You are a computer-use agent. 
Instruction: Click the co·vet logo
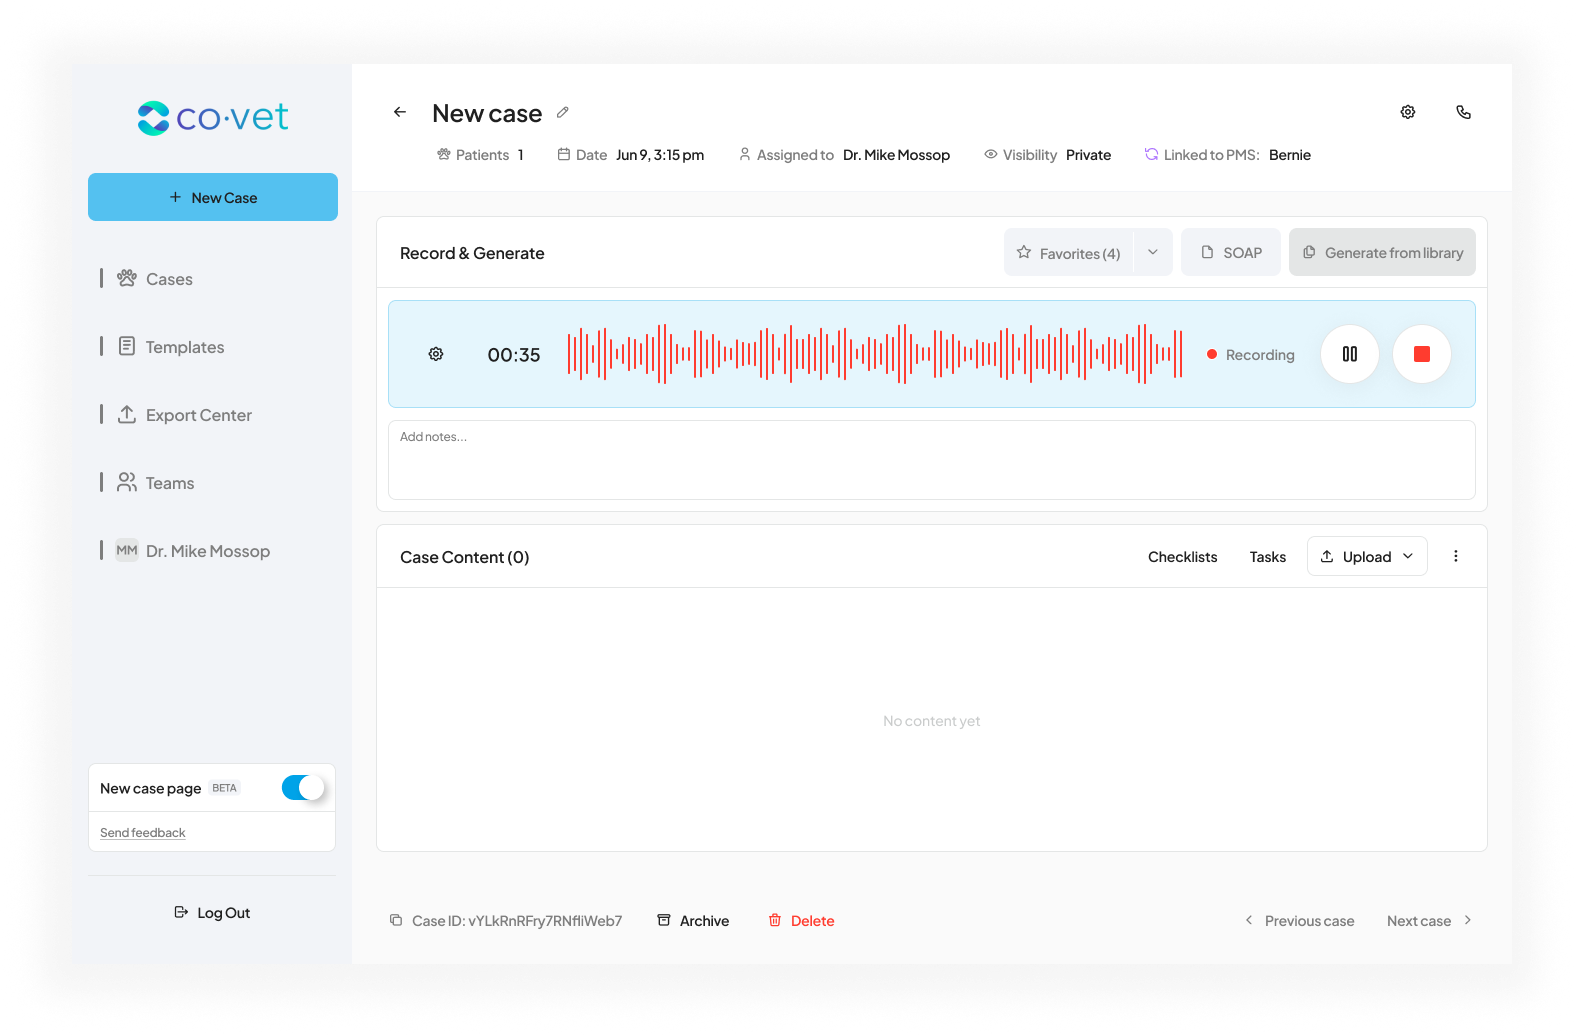pos(213,118)
